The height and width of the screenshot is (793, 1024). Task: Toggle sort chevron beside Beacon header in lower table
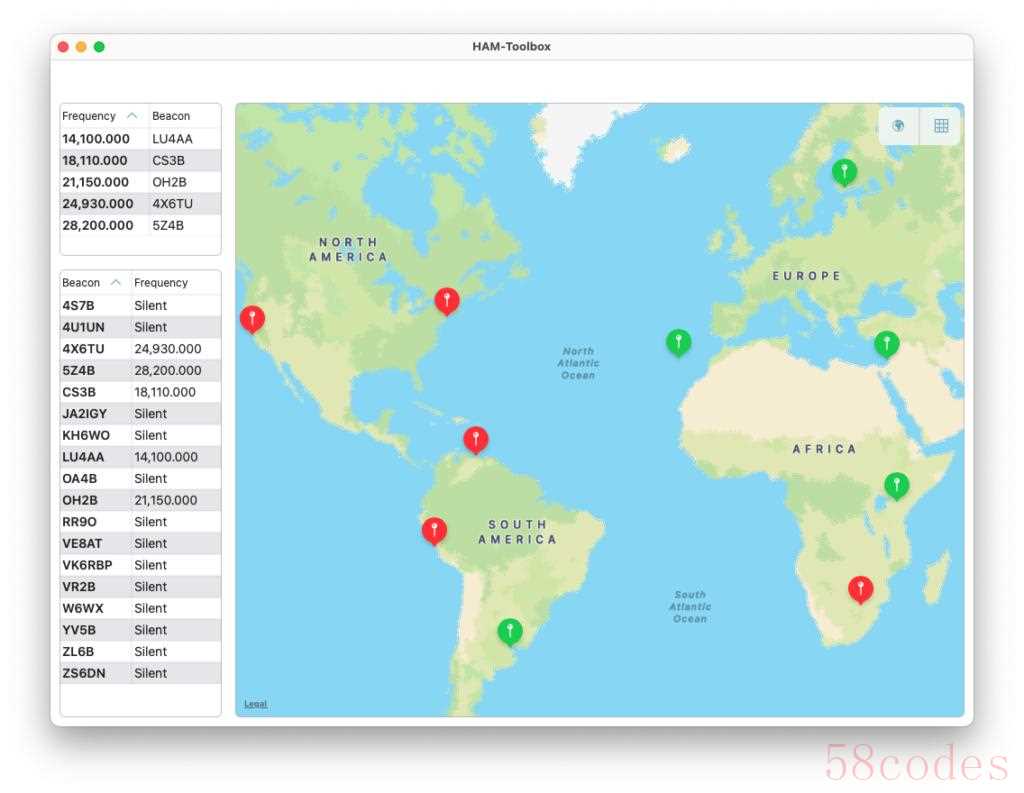[x=116, y=282]
